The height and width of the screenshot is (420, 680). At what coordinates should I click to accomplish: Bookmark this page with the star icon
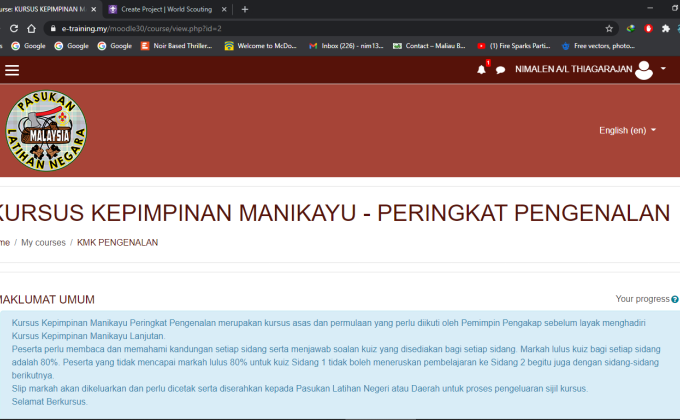point(609,29)
